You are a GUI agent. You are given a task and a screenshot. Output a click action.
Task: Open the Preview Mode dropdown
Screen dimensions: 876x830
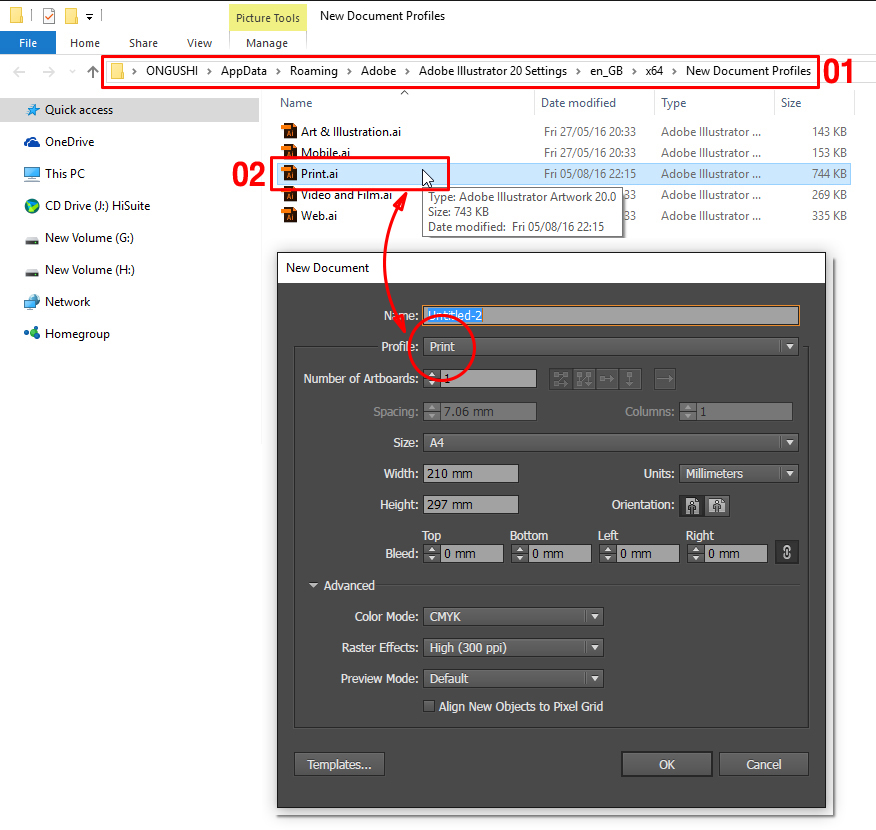coord(513,679)
